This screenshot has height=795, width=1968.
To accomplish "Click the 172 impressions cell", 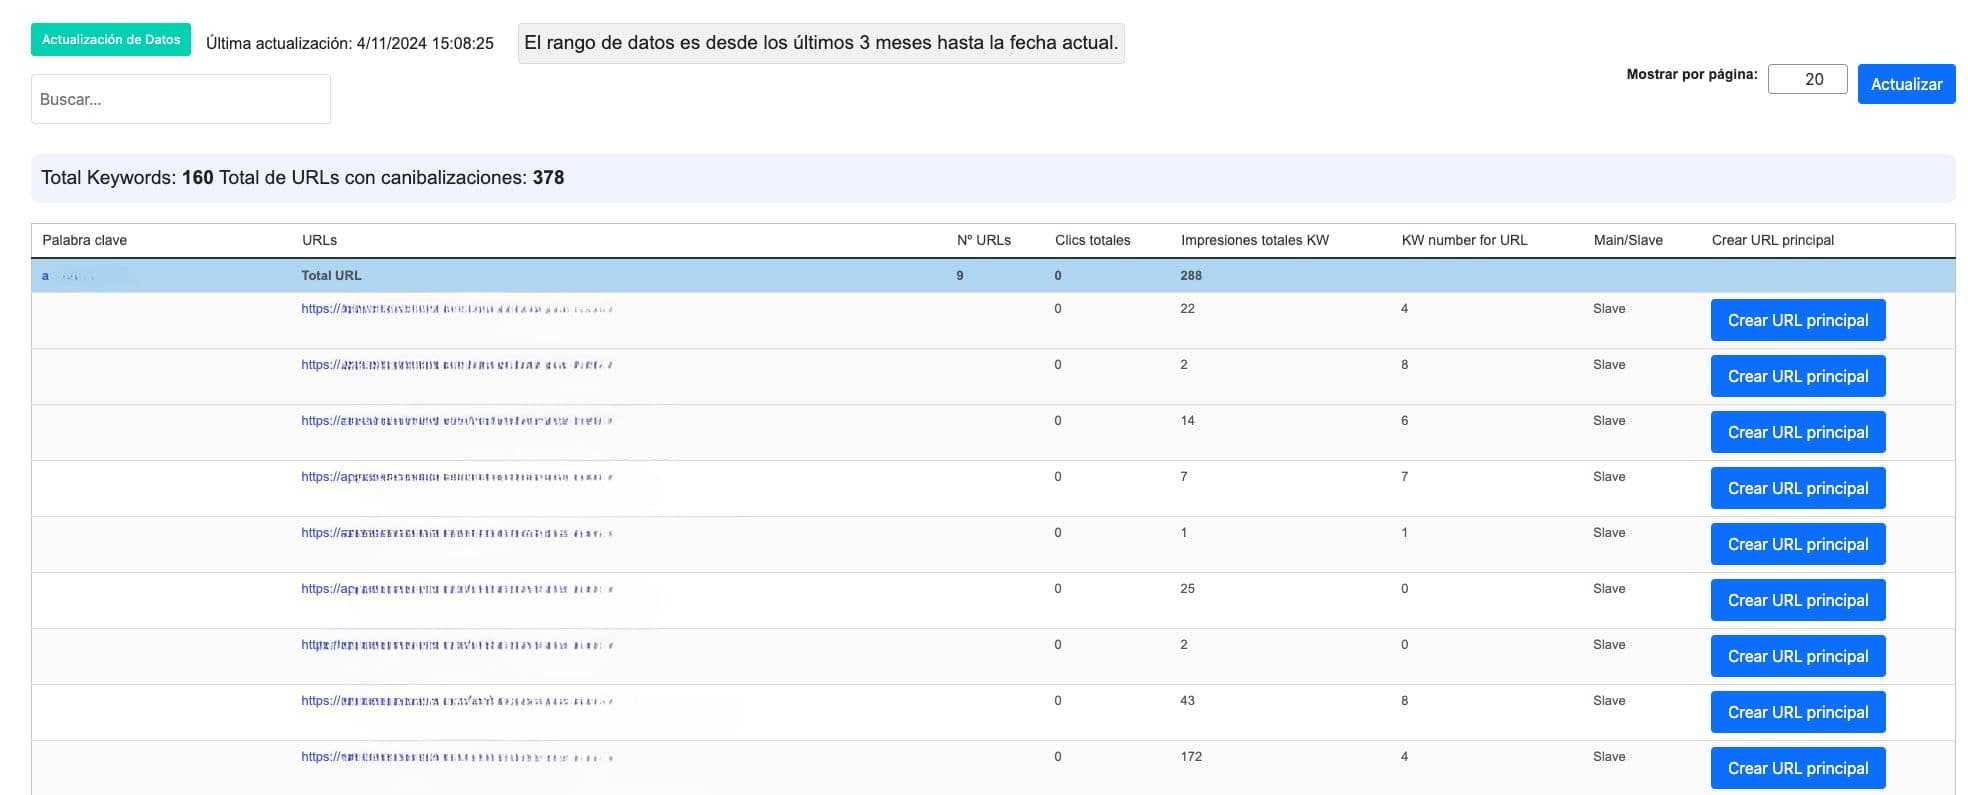I will pos(1191,757).
